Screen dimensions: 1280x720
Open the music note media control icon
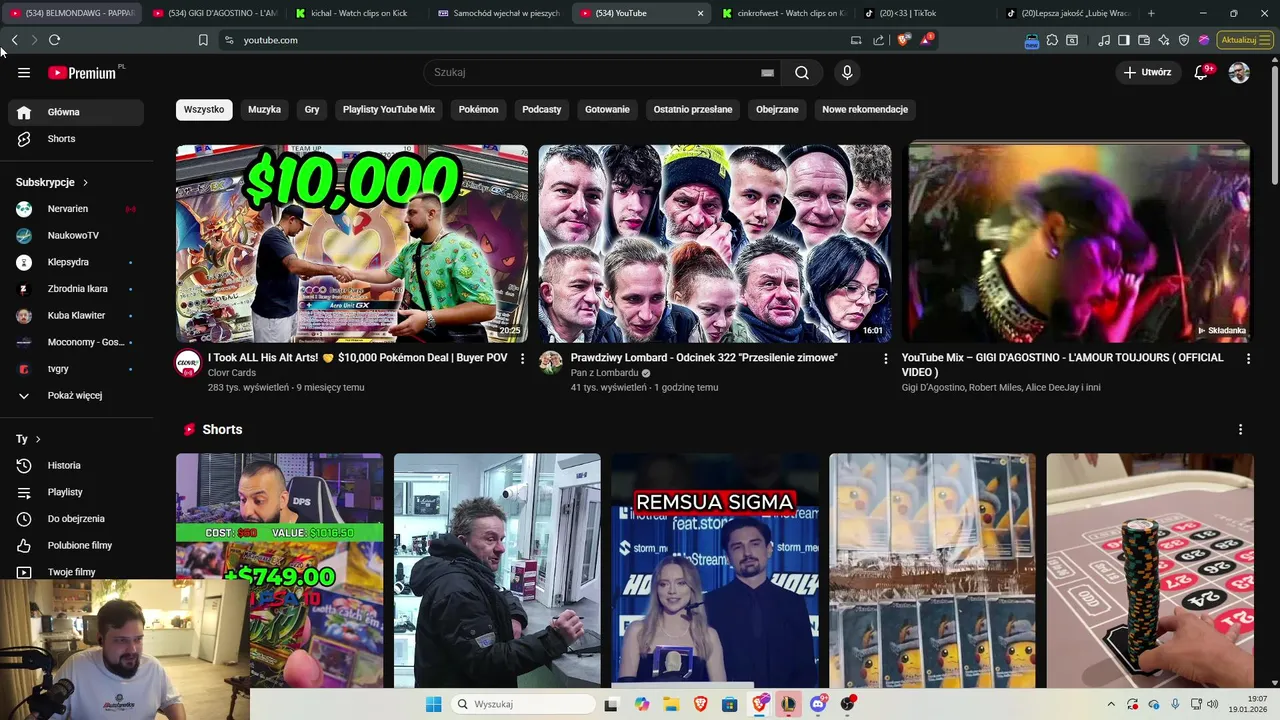[1104, 40]
